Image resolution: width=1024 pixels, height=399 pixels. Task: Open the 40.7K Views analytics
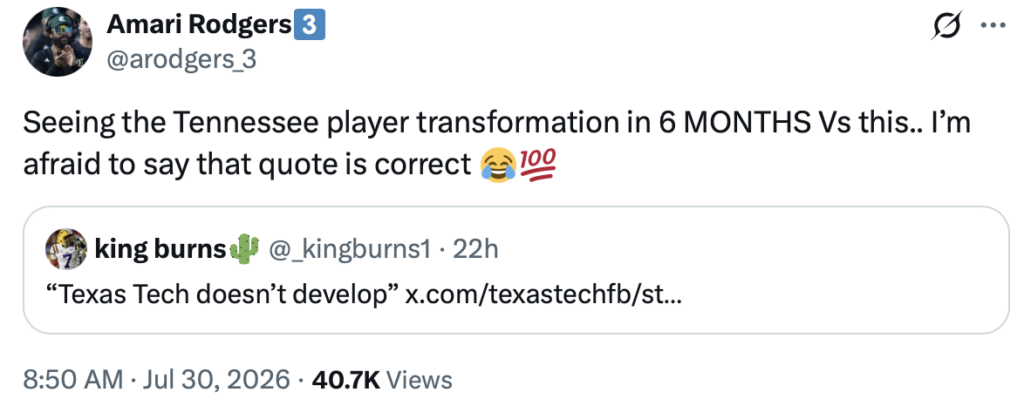click(382, 379)
